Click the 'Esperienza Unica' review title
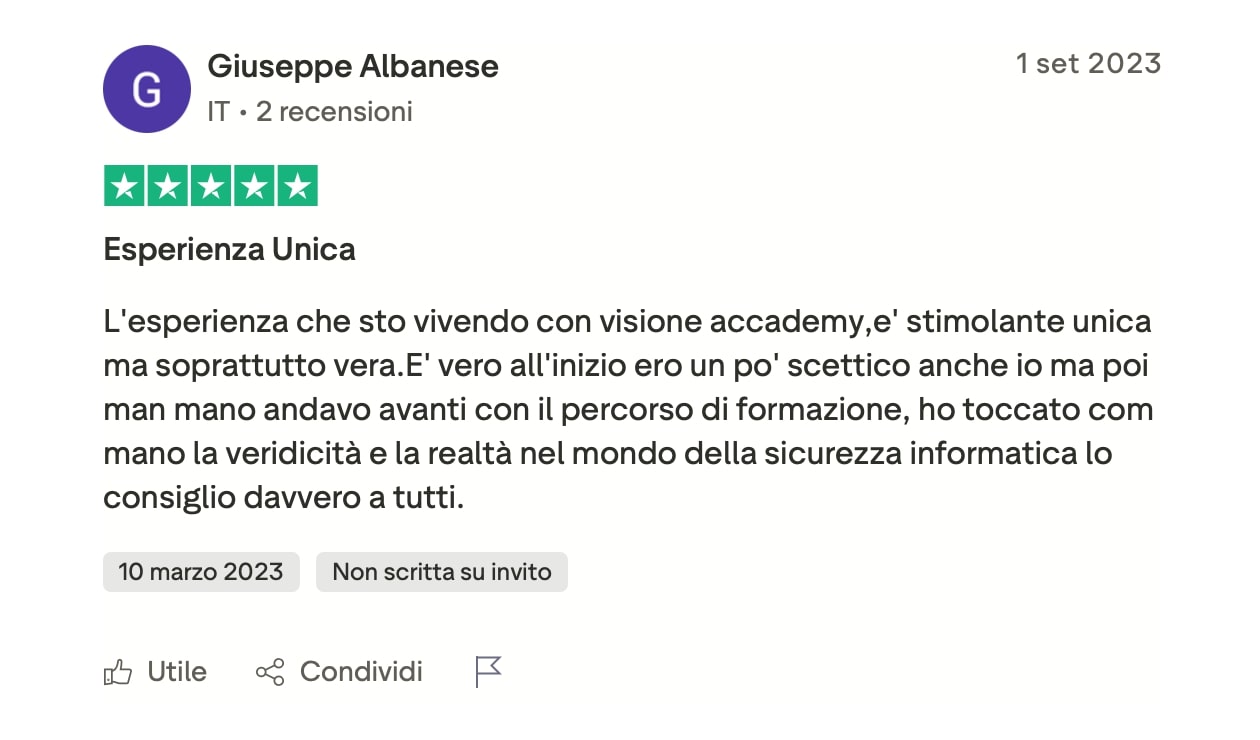Screen dimensions: 1260x740 [230, 249]
